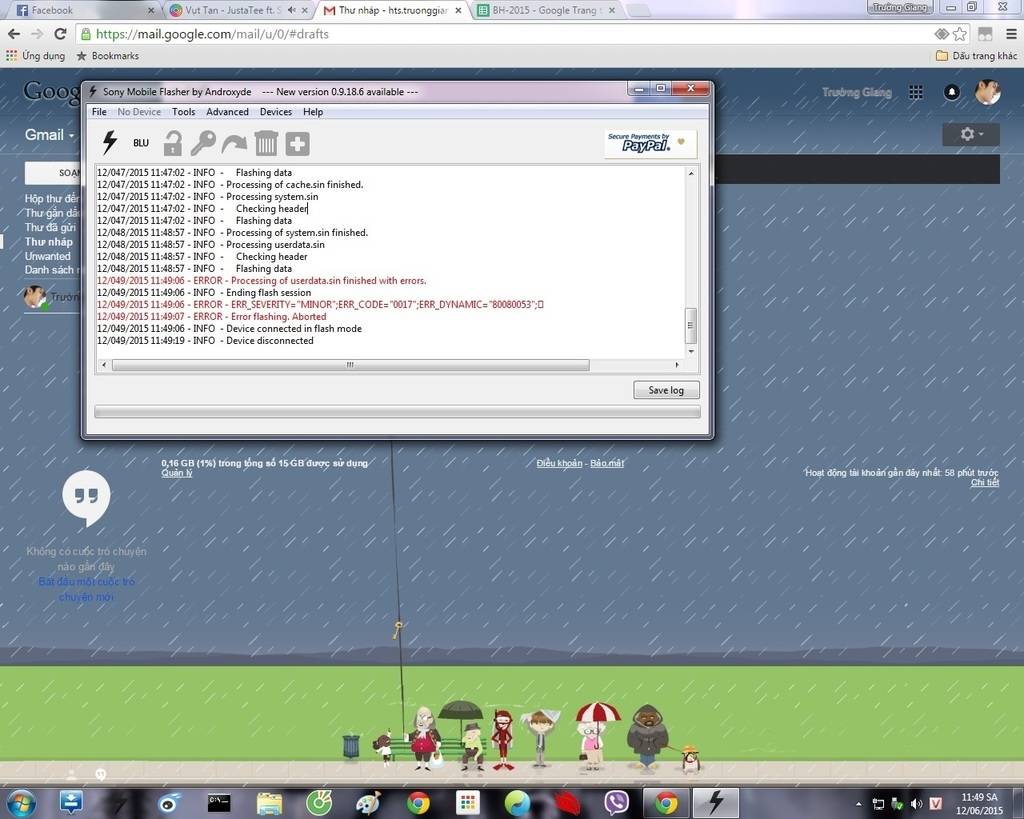Open the Google apps grid icon
The width and height of the screenshot is (1024, 819).
[916, 92]
